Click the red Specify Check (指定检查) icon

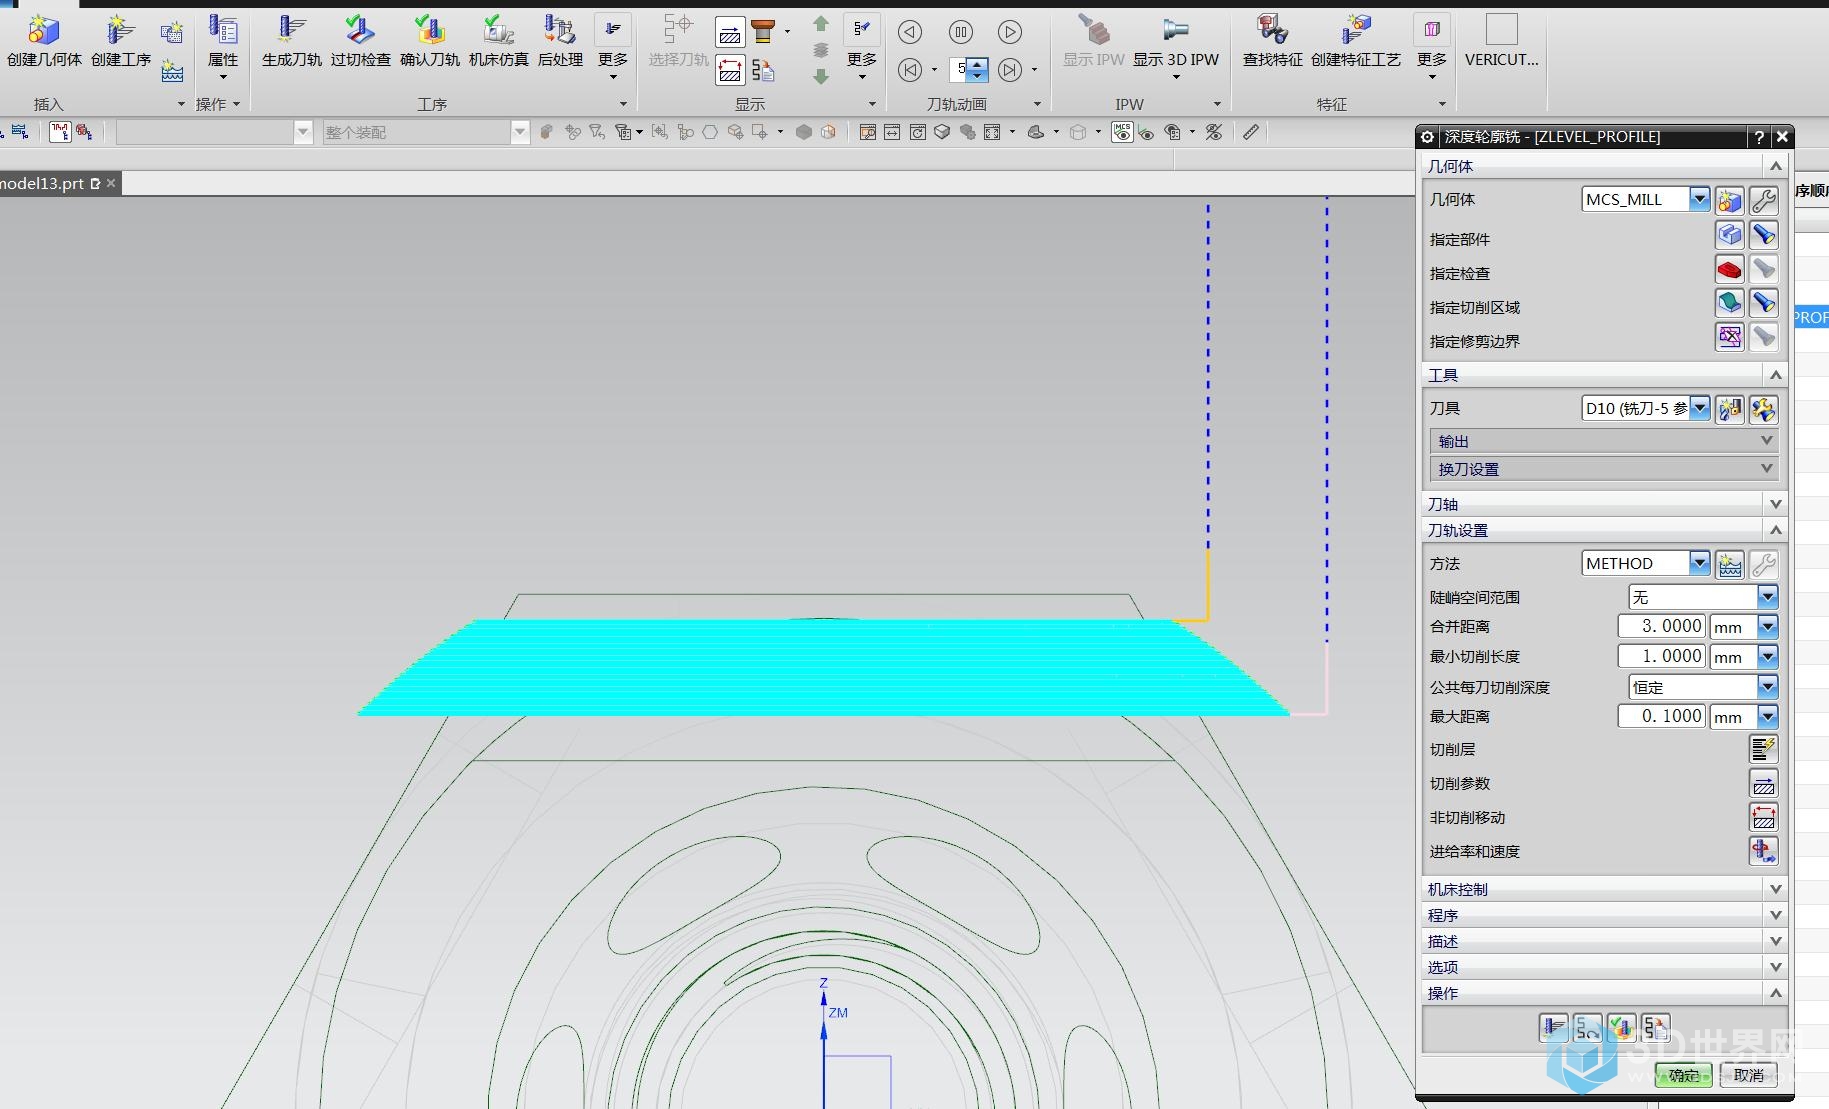click(1729, 269)
